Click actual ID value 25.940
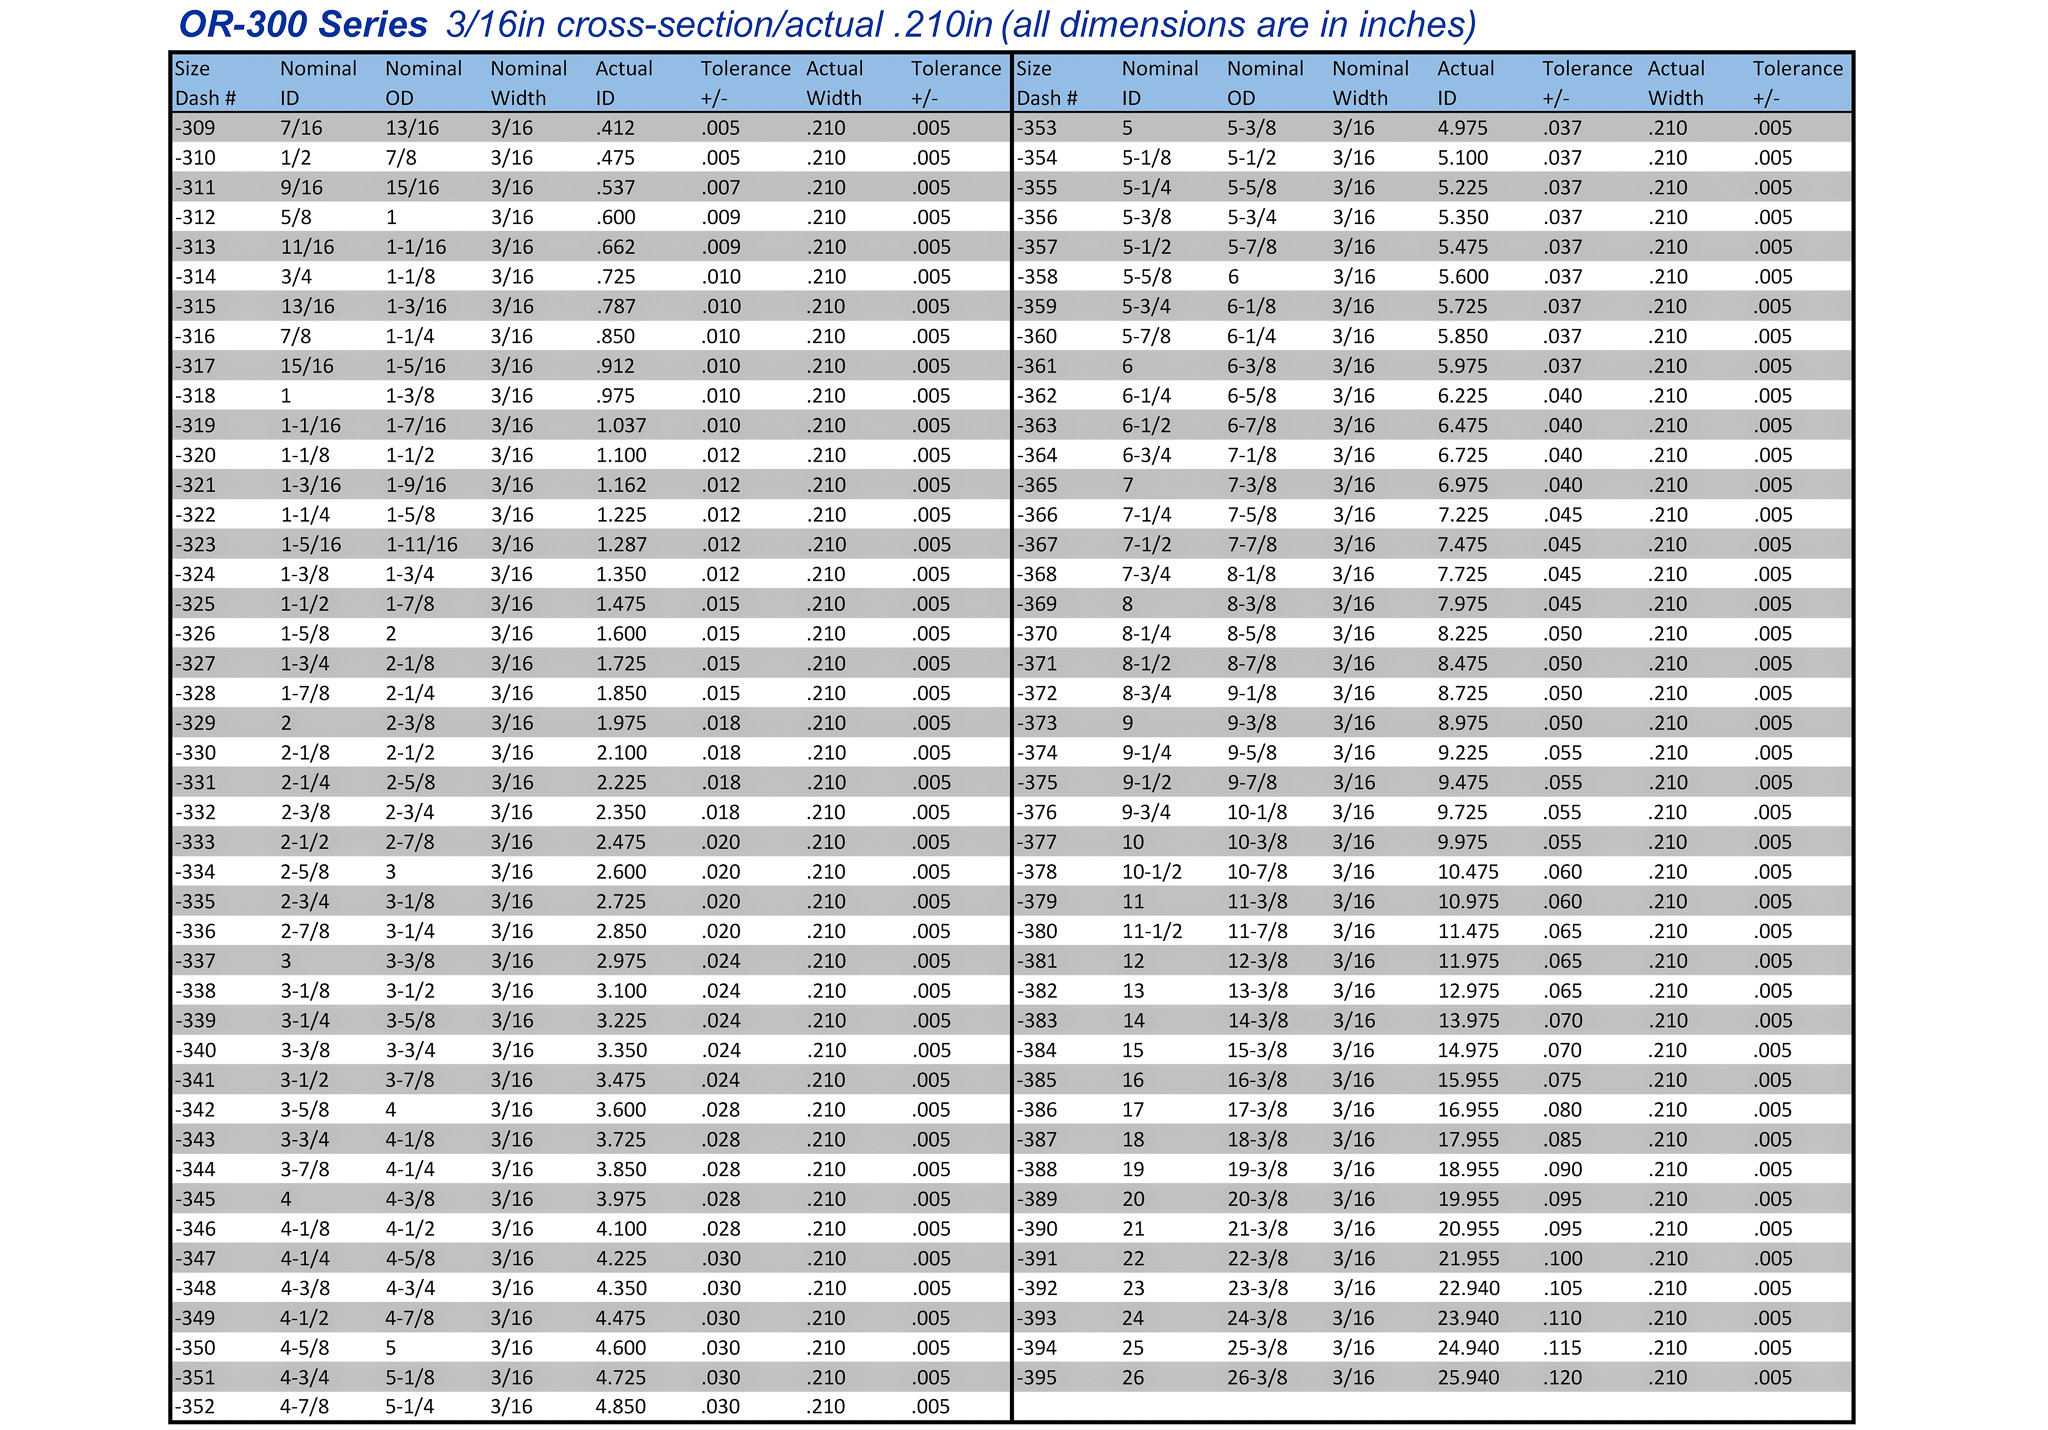2048x1430 pixels. 1468,1378
